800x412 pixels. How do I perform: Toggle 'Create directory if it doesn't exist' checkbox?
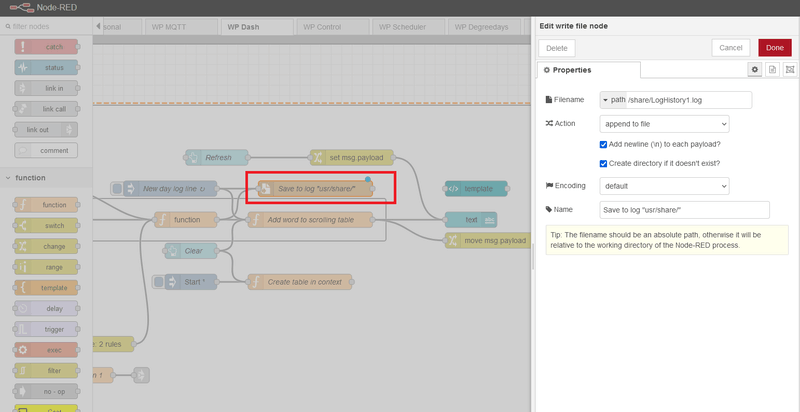(x=603, y=163)
